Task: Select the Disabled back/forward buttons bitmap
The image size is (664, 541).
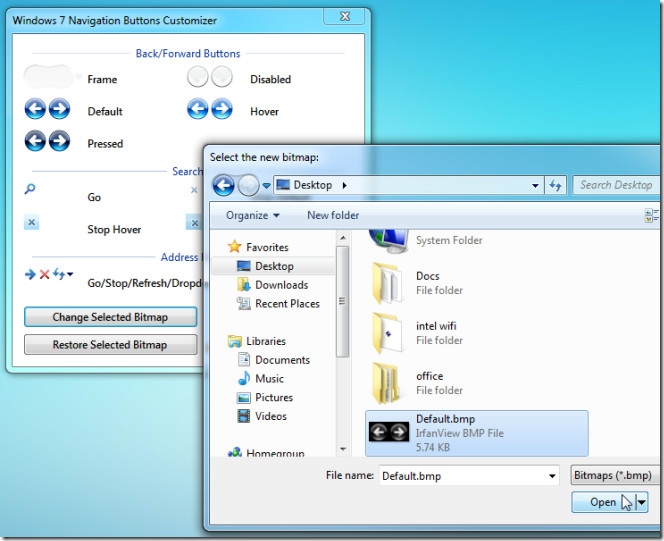Action: (x=210, y=77)
